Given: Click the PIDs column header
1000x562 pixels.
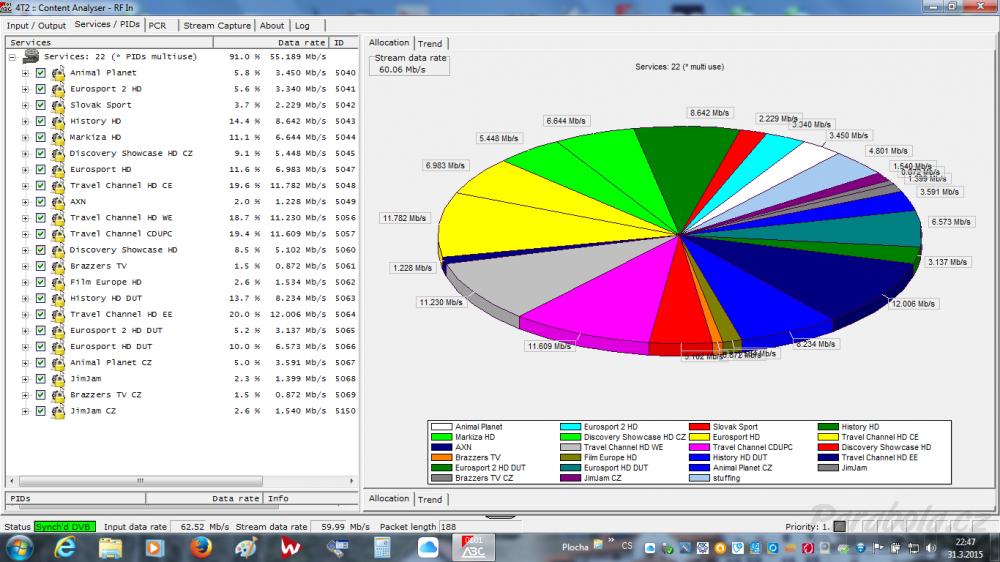Looking at the screenshot, I should (76, 499).
